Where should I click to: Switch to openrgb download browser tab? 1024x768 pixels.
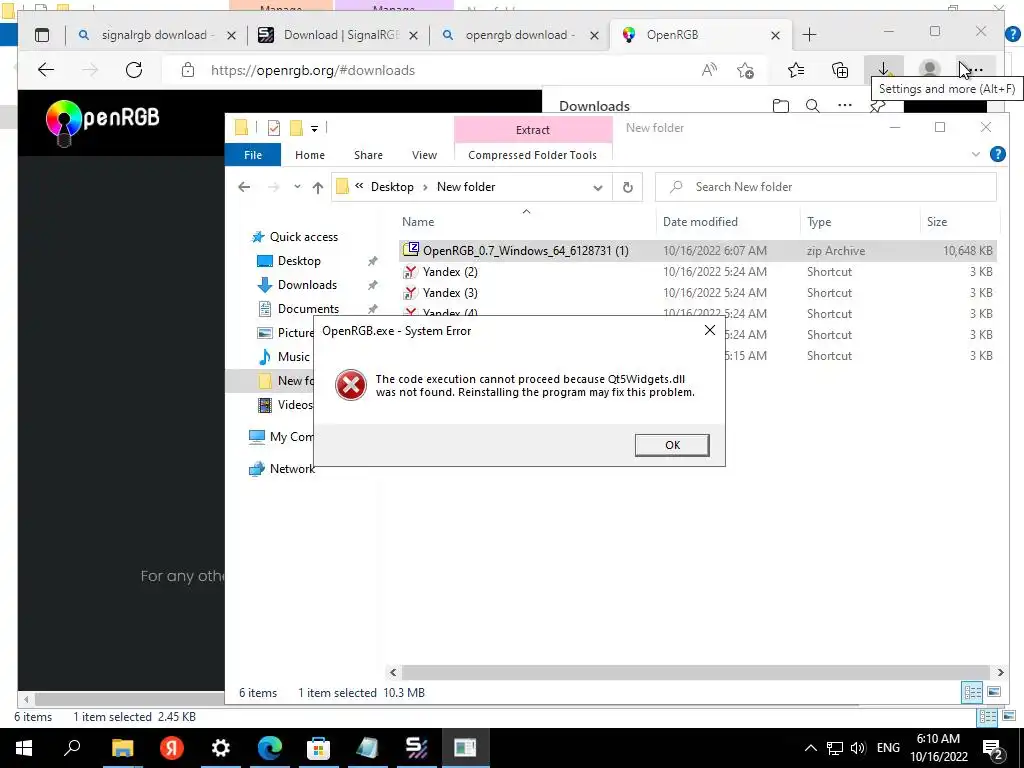[519, 35]
